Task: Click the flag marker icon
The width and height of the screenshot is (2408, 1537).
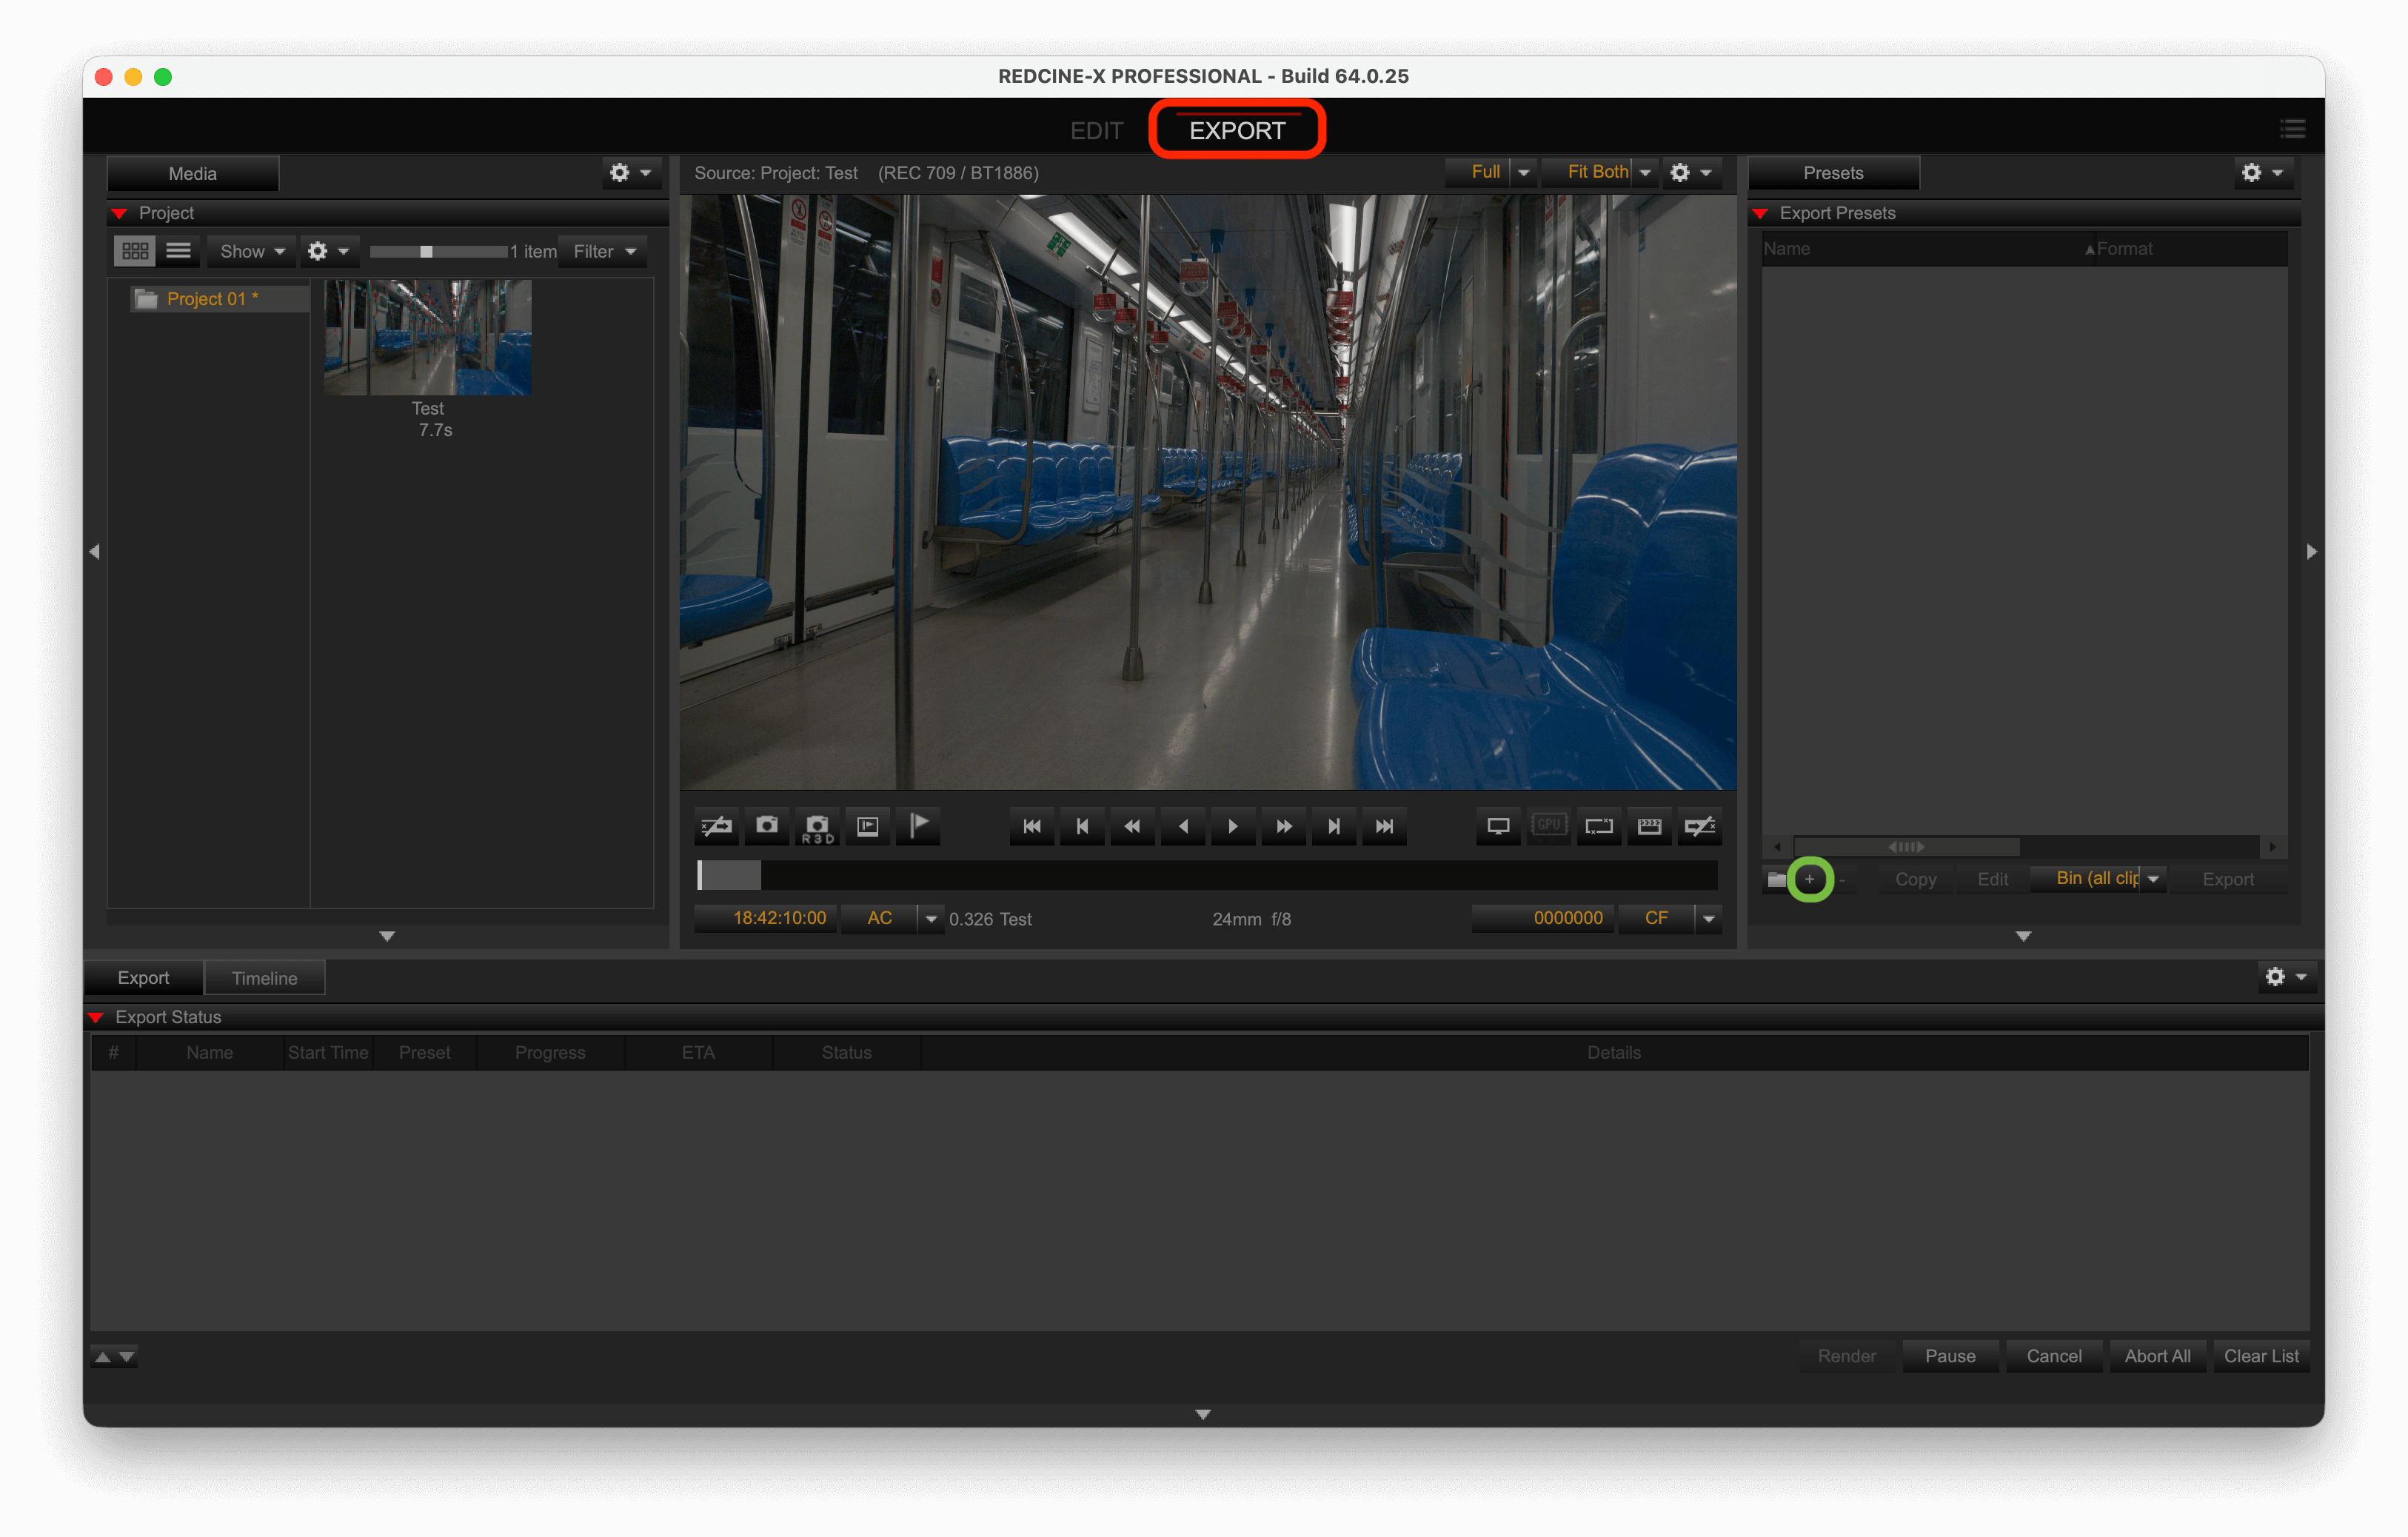Action: (x=918, y=826)
